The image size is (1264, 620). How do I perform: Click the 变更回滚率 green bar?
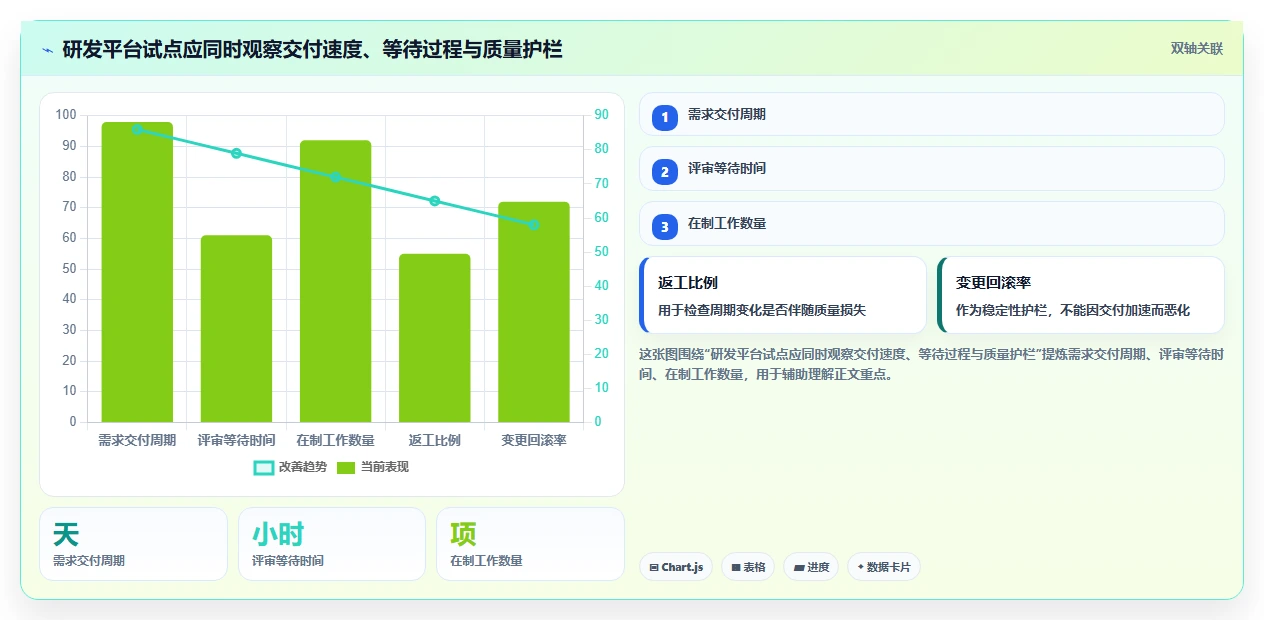(x=534, y=312)
